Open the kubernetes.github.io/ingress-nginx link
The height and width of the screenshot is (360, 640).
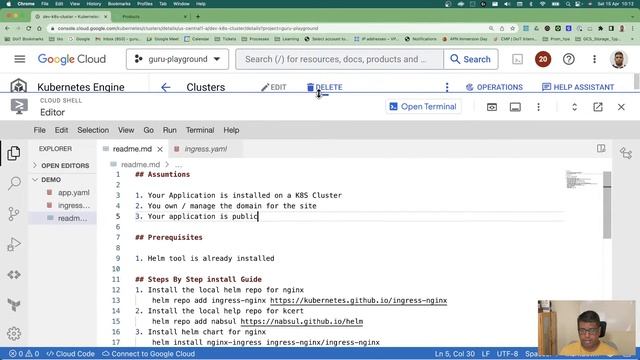point(358,300)
